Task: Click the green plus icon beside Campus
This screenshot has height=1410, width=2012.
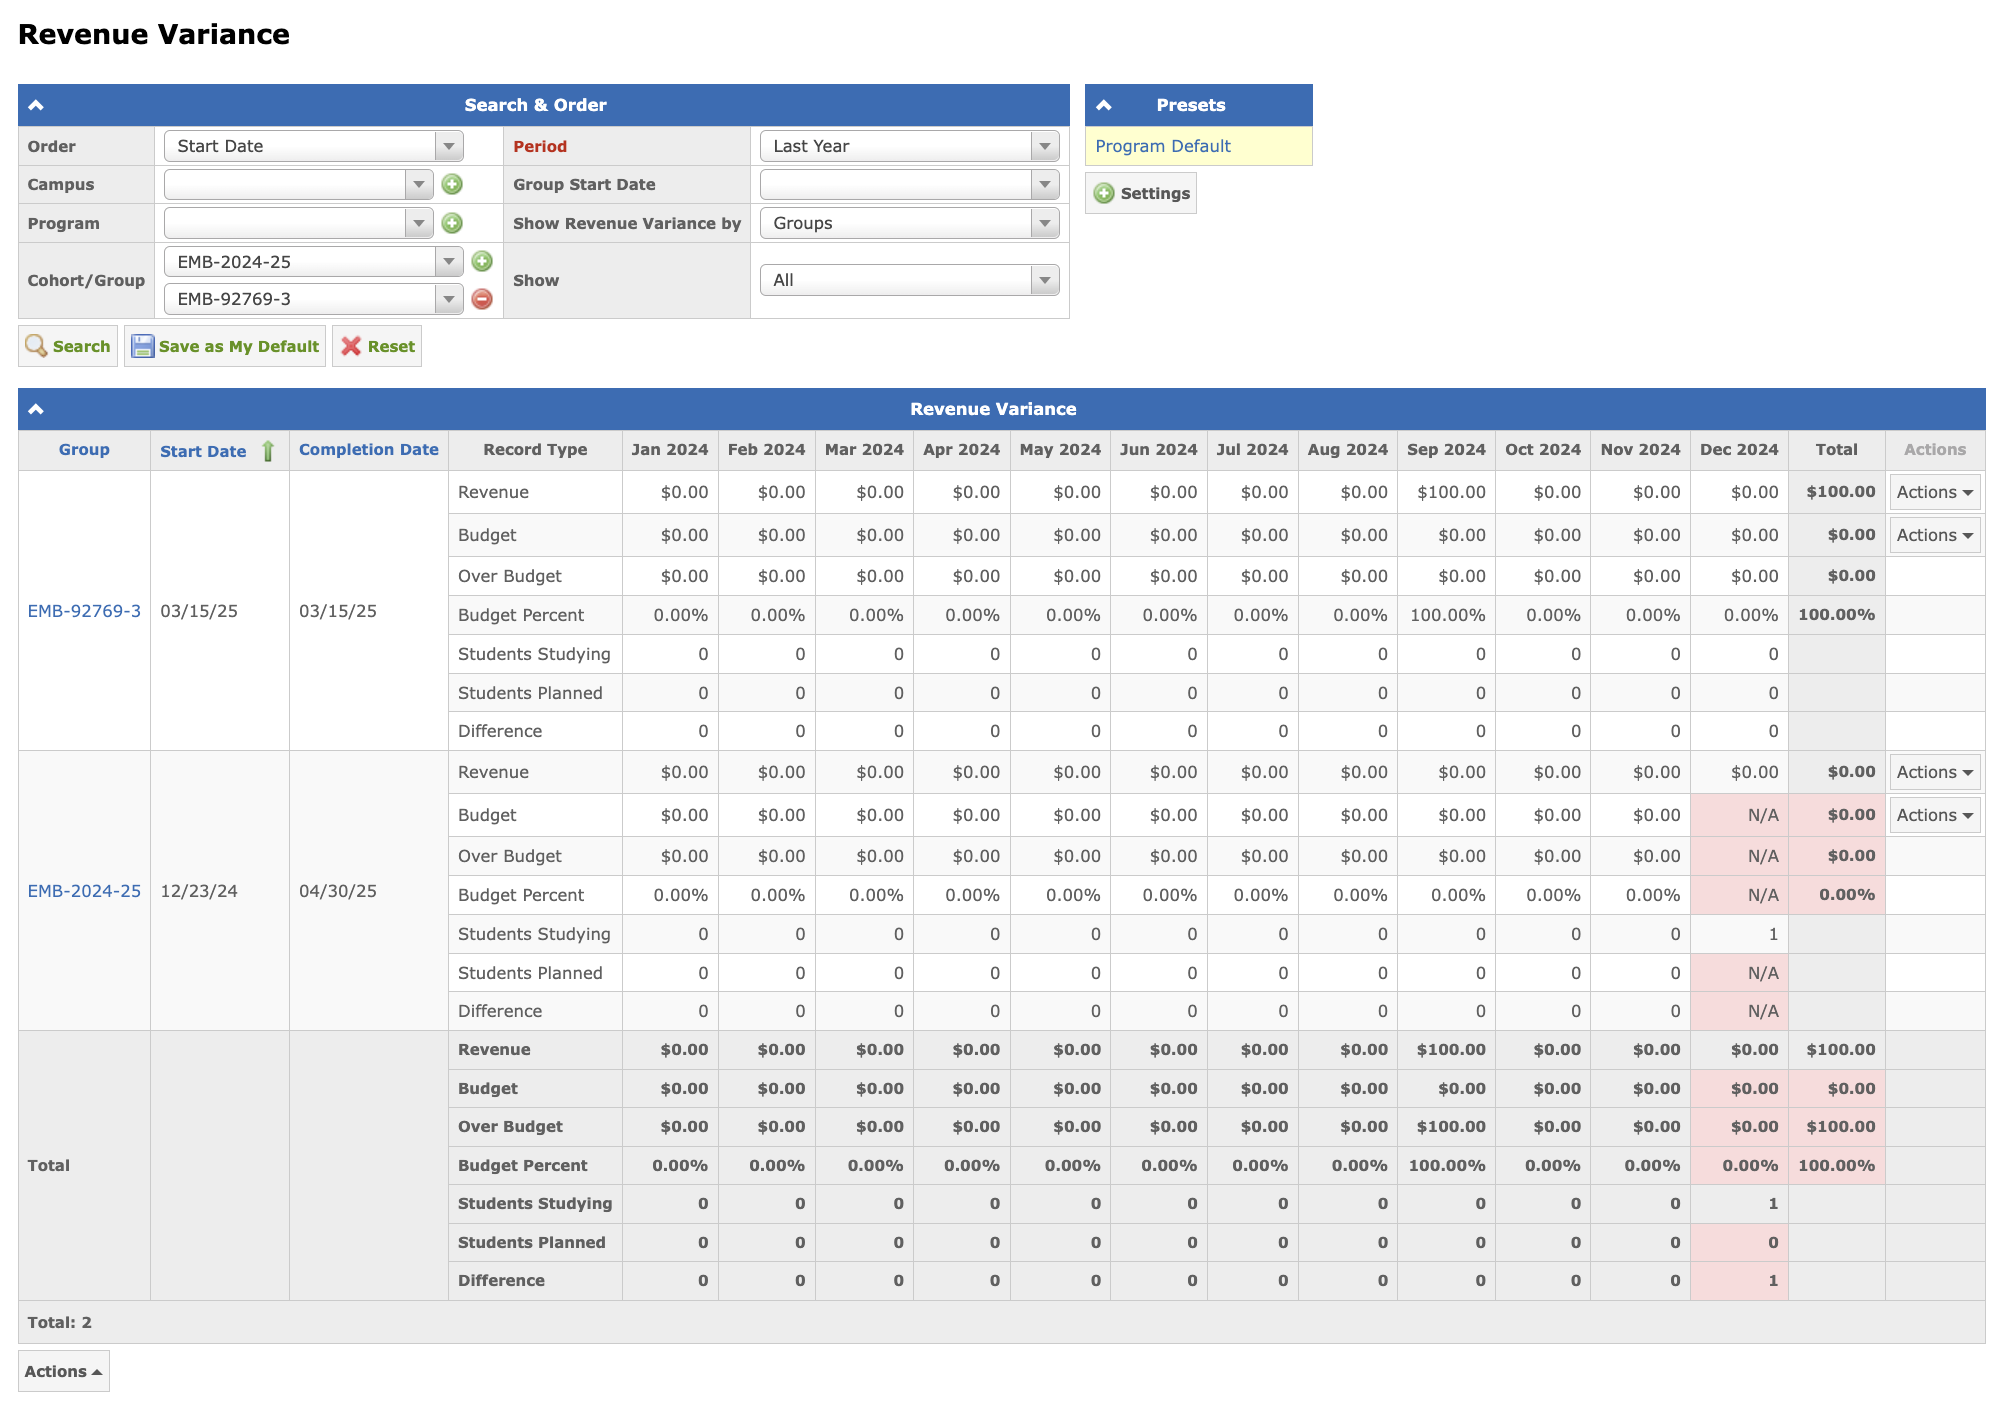Action: click(452, 184)
